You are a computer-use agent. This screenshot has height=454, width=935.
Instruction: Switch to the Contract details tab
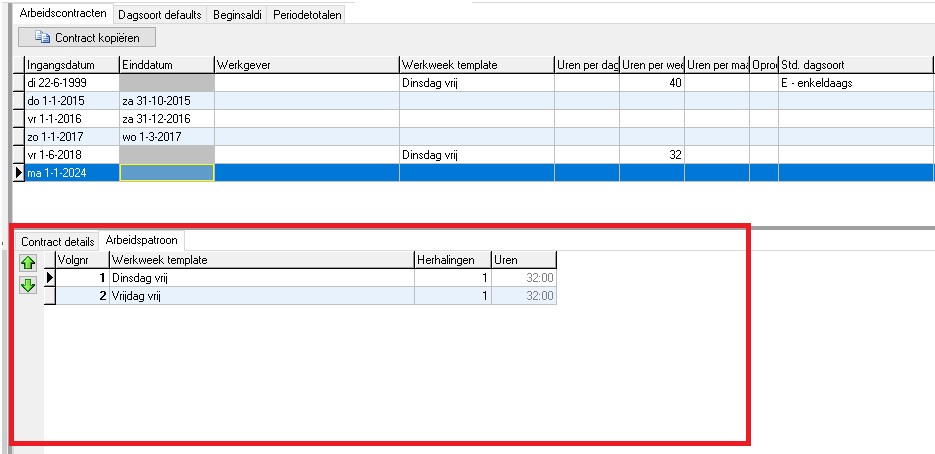coord(58,241)
